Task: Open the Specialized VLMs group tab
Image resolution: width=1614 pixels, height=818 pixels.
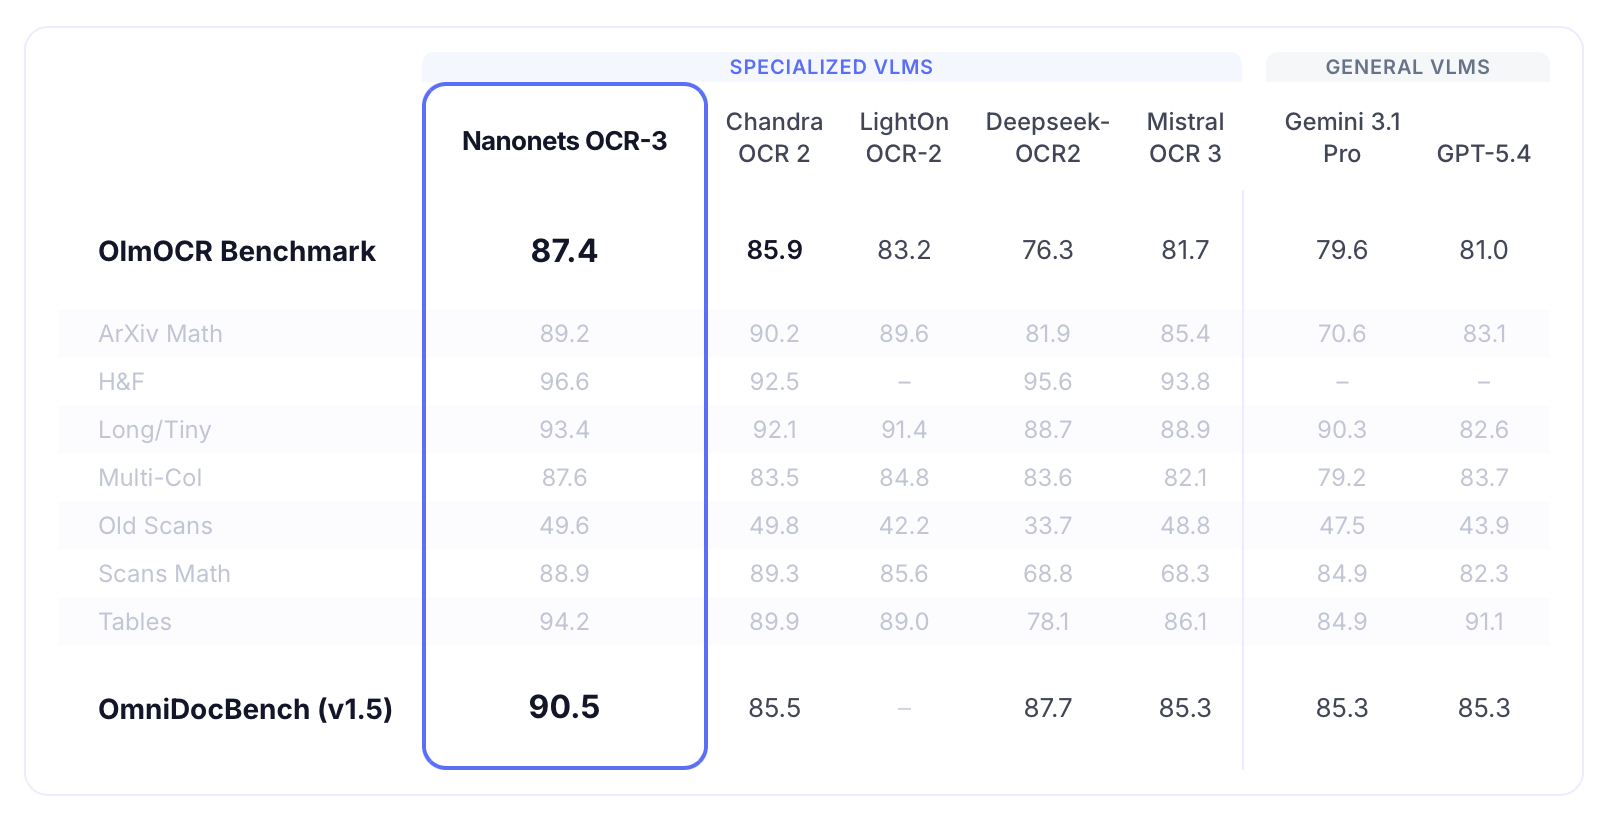Action: point(831,67)
